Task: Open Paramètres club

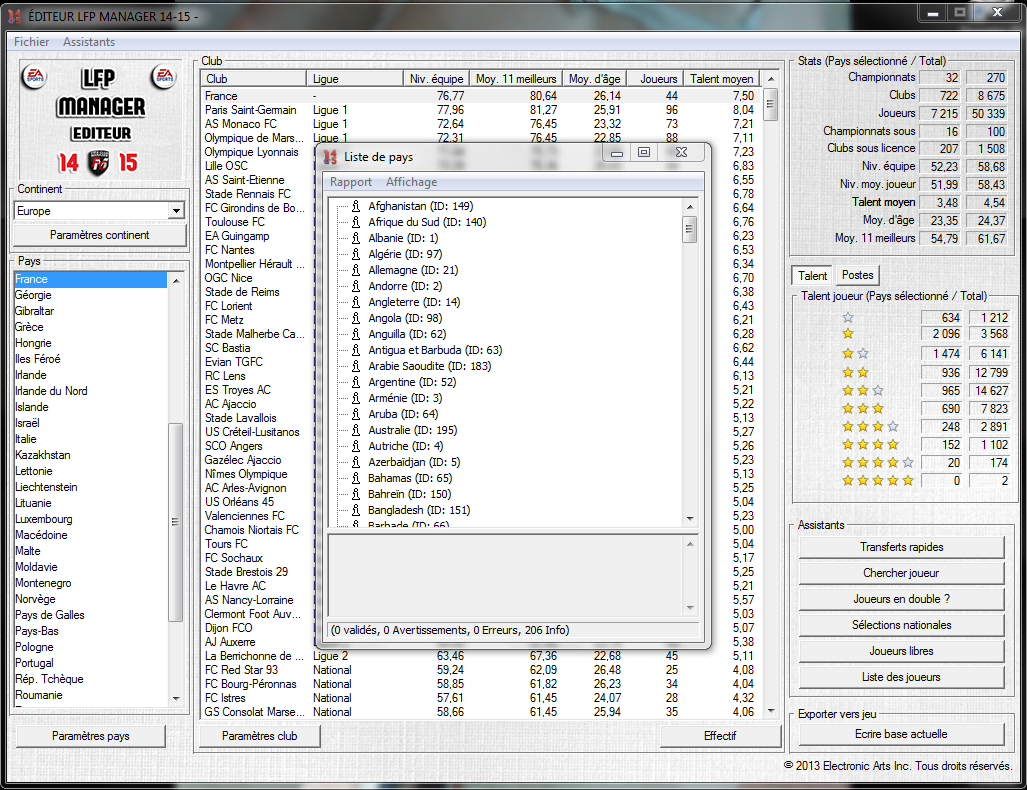Action: (259, 736)
